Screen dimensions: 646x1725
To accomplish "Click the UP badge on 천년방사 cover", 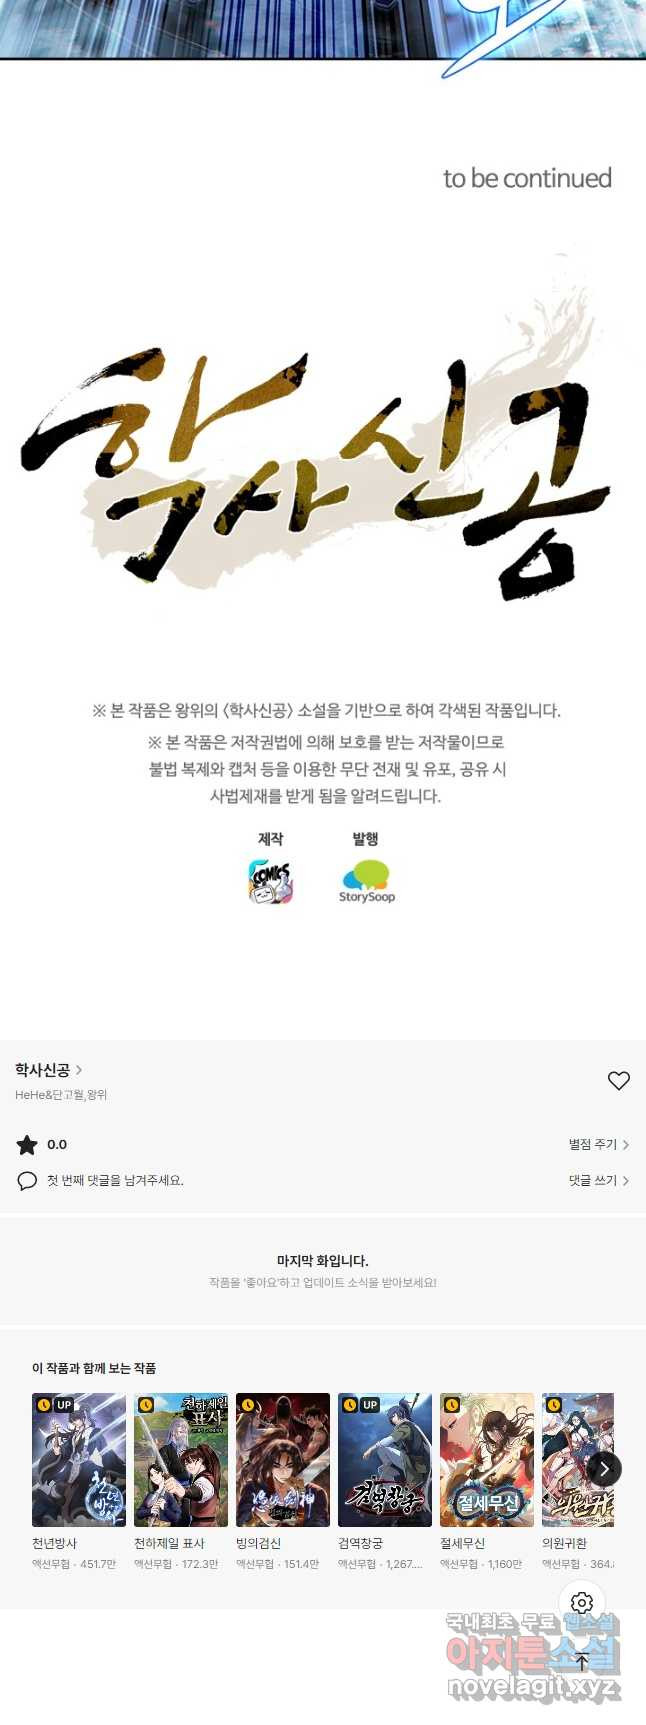I will point(64,1405).
